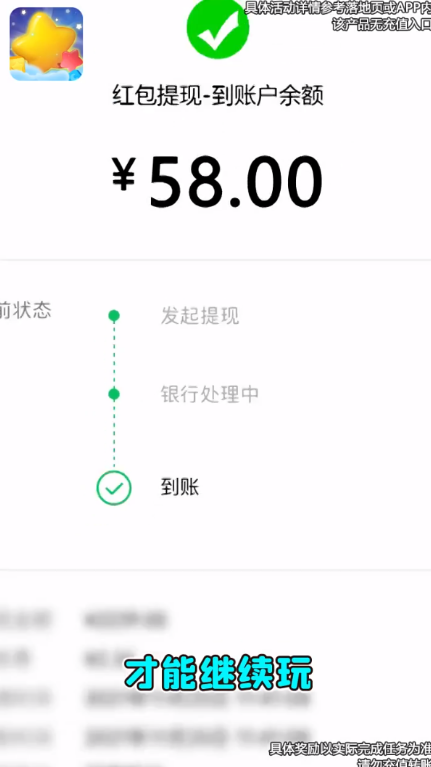Tap the 银行处理中 status label
This screenshot has height=767, width=431.
coord(210,394)
